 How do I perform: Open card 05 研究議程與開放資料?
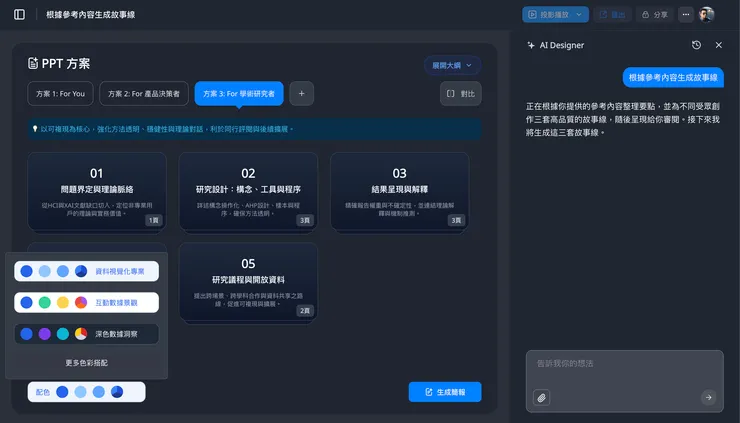248,282
